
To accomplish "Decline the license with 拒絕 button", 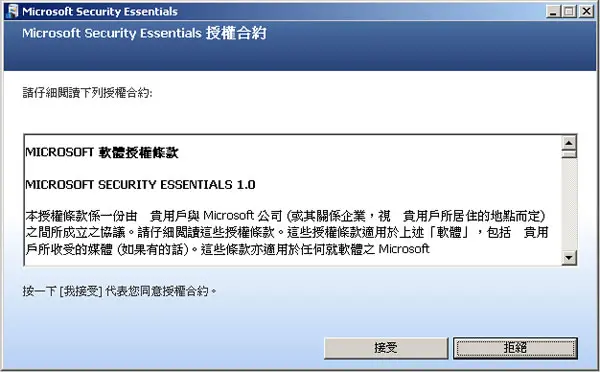I will pos(515,348).
